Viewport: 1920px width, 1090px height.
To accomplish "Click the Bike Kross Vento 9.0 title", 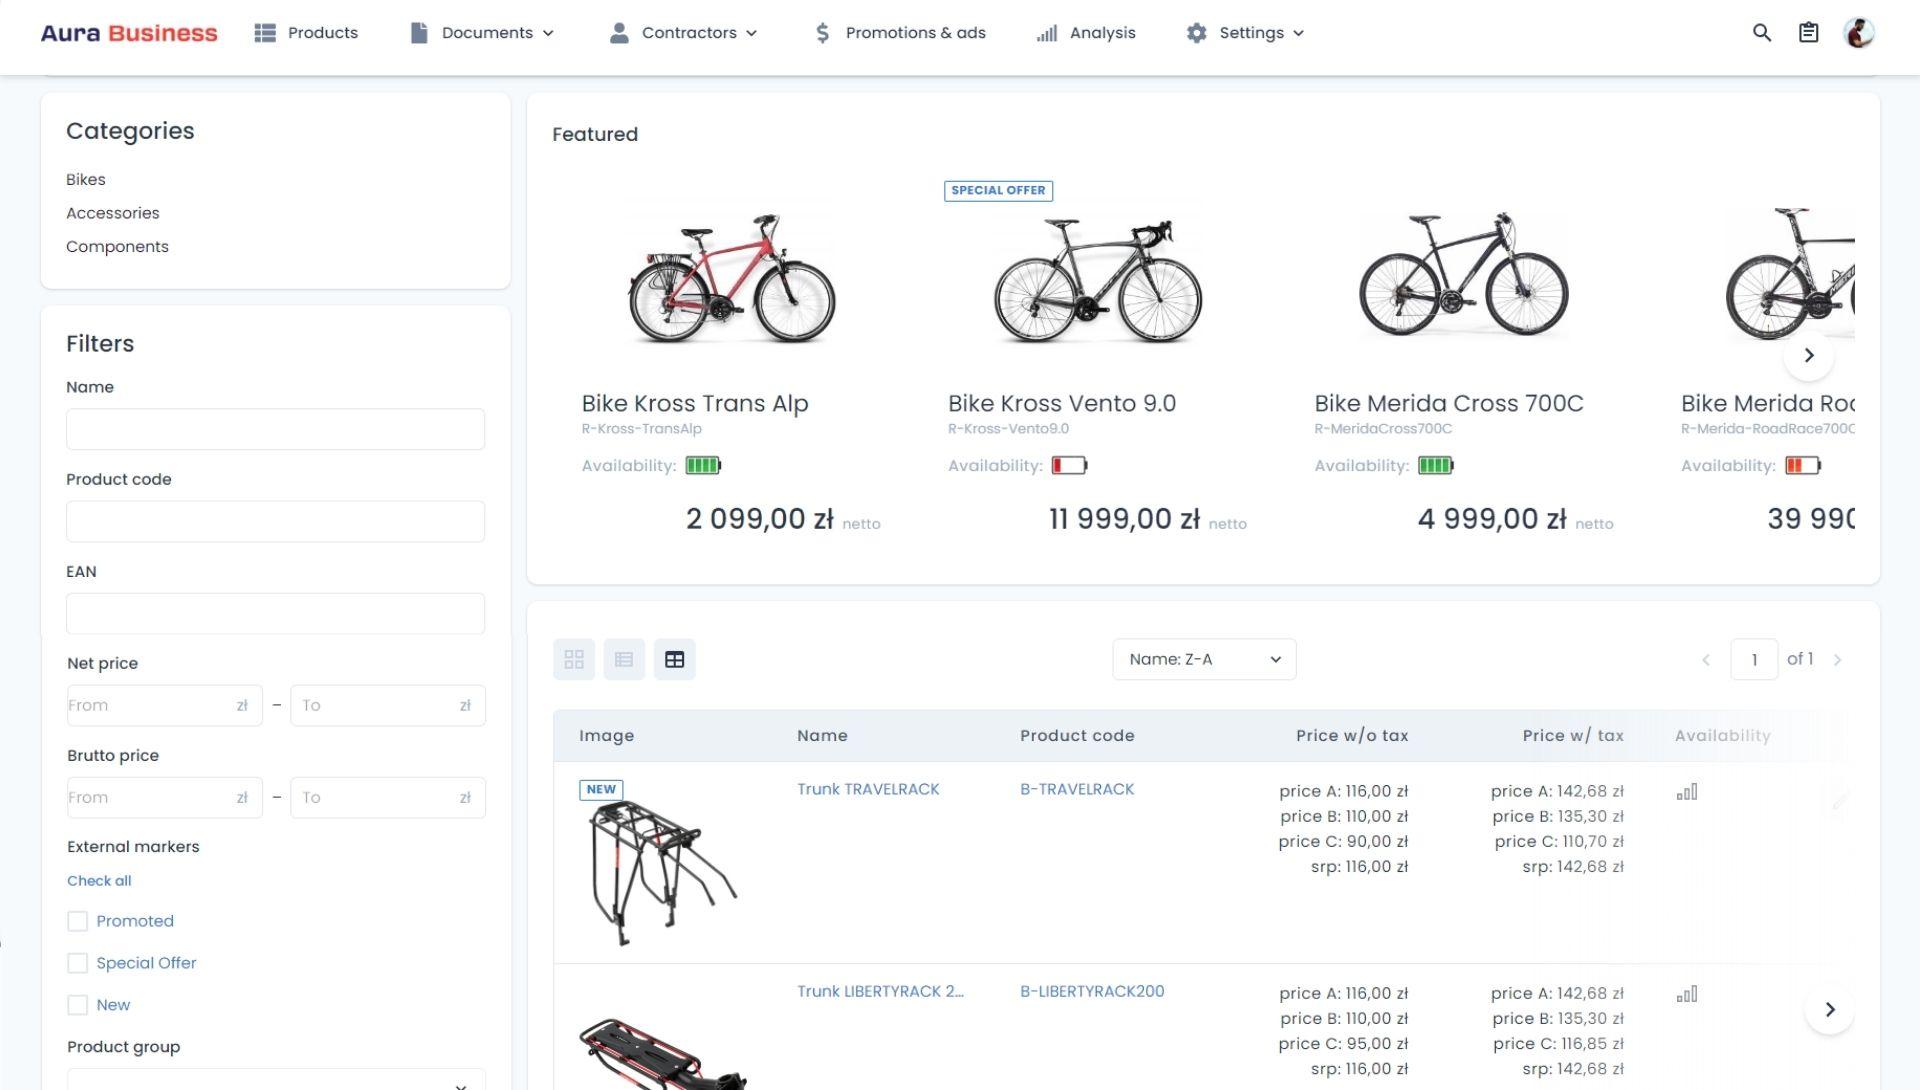I will tap(1062, 403).
